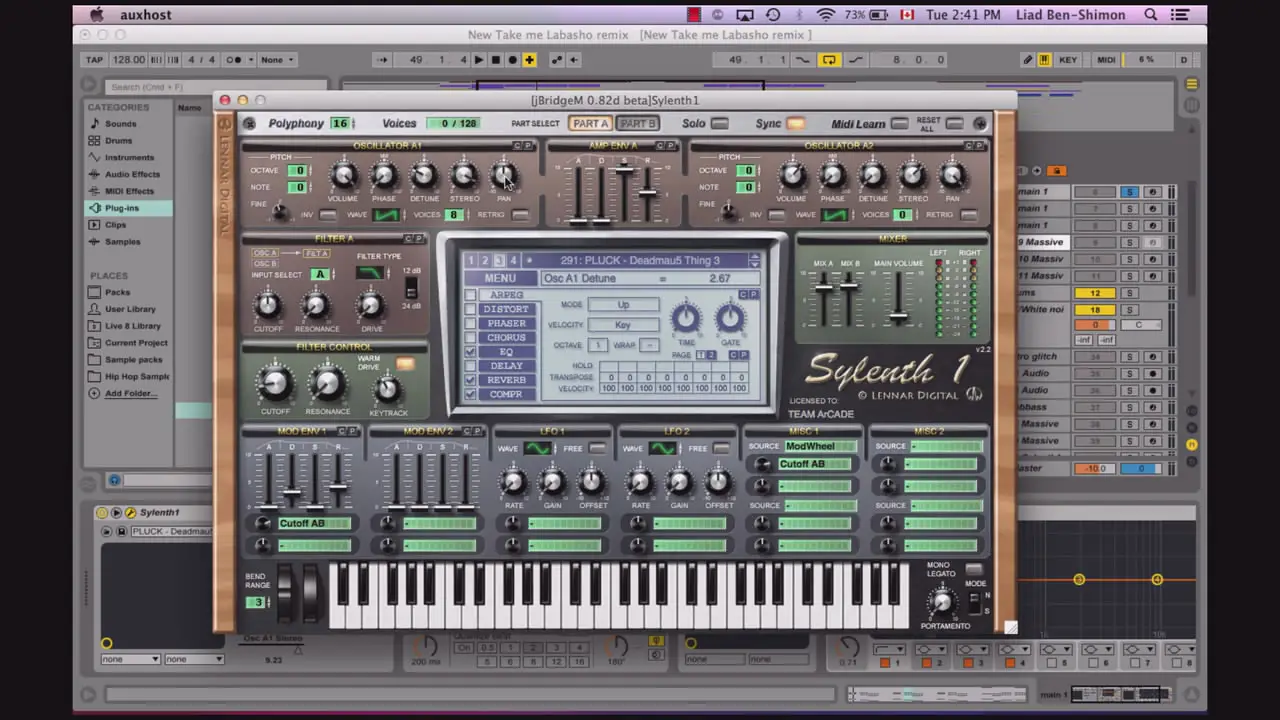This screenshot has height=720, width=1280.
Task: Open the Oscillator A1 Octave selector
Action: coord(297,171)
